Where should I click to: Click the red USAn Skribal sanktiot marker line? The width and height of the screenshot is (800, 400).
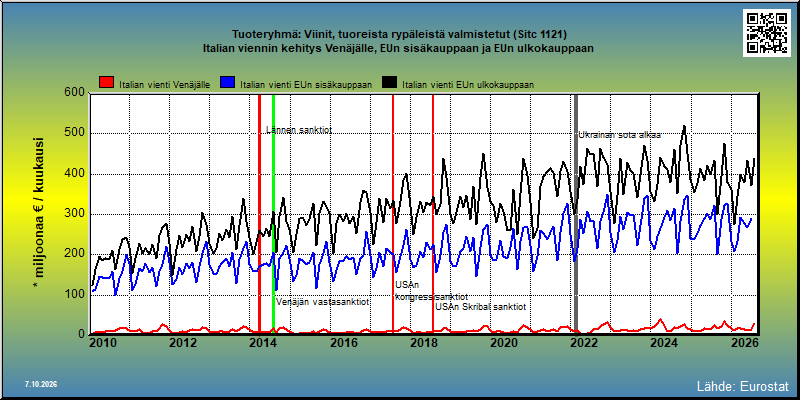point(433,214)
